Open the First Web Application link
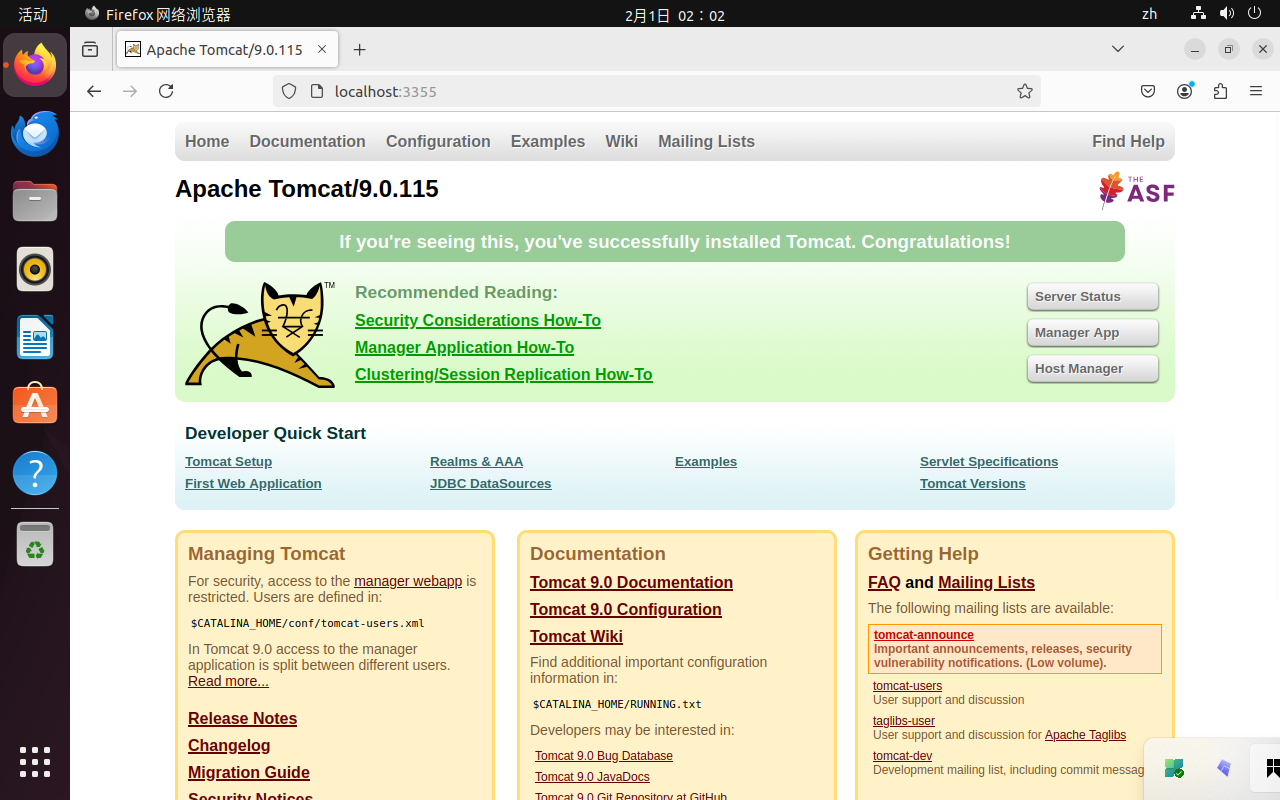The height and width of the screenshot is (800, 1280). tap(253, 484)
